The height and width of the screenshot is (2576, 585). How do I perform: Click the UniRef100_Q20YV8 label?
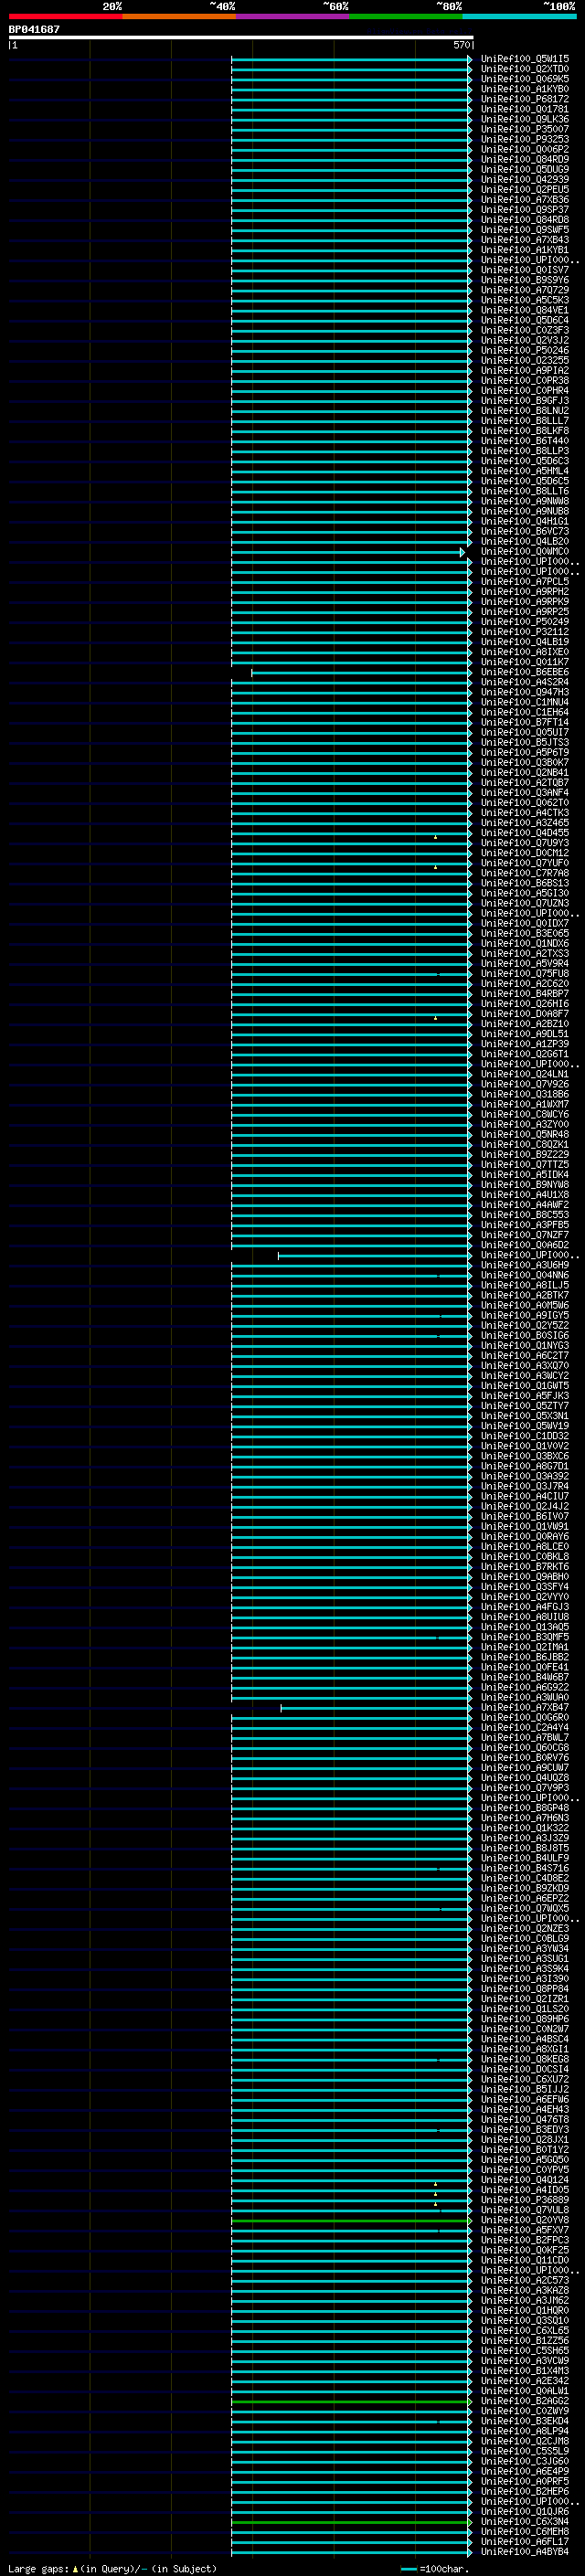click(x=524, y=2221)
